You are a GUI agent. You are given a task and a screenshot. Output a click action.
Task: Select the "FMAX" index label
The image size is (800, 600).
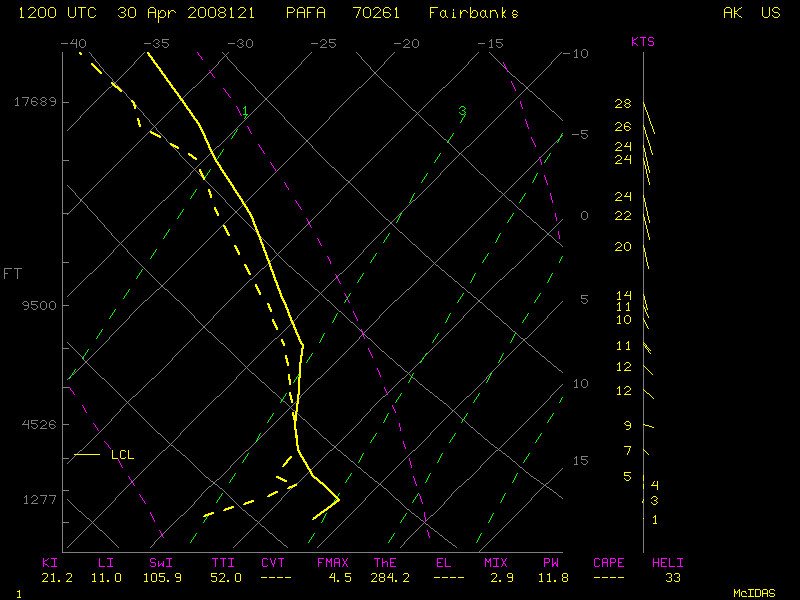point(333,563)
